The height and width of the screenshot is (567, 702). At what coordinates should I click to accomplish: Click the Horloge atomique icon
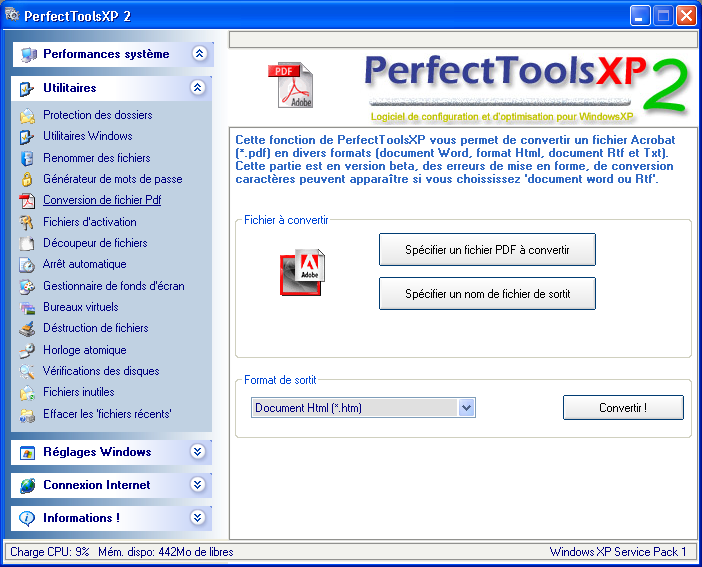(27, 350)
